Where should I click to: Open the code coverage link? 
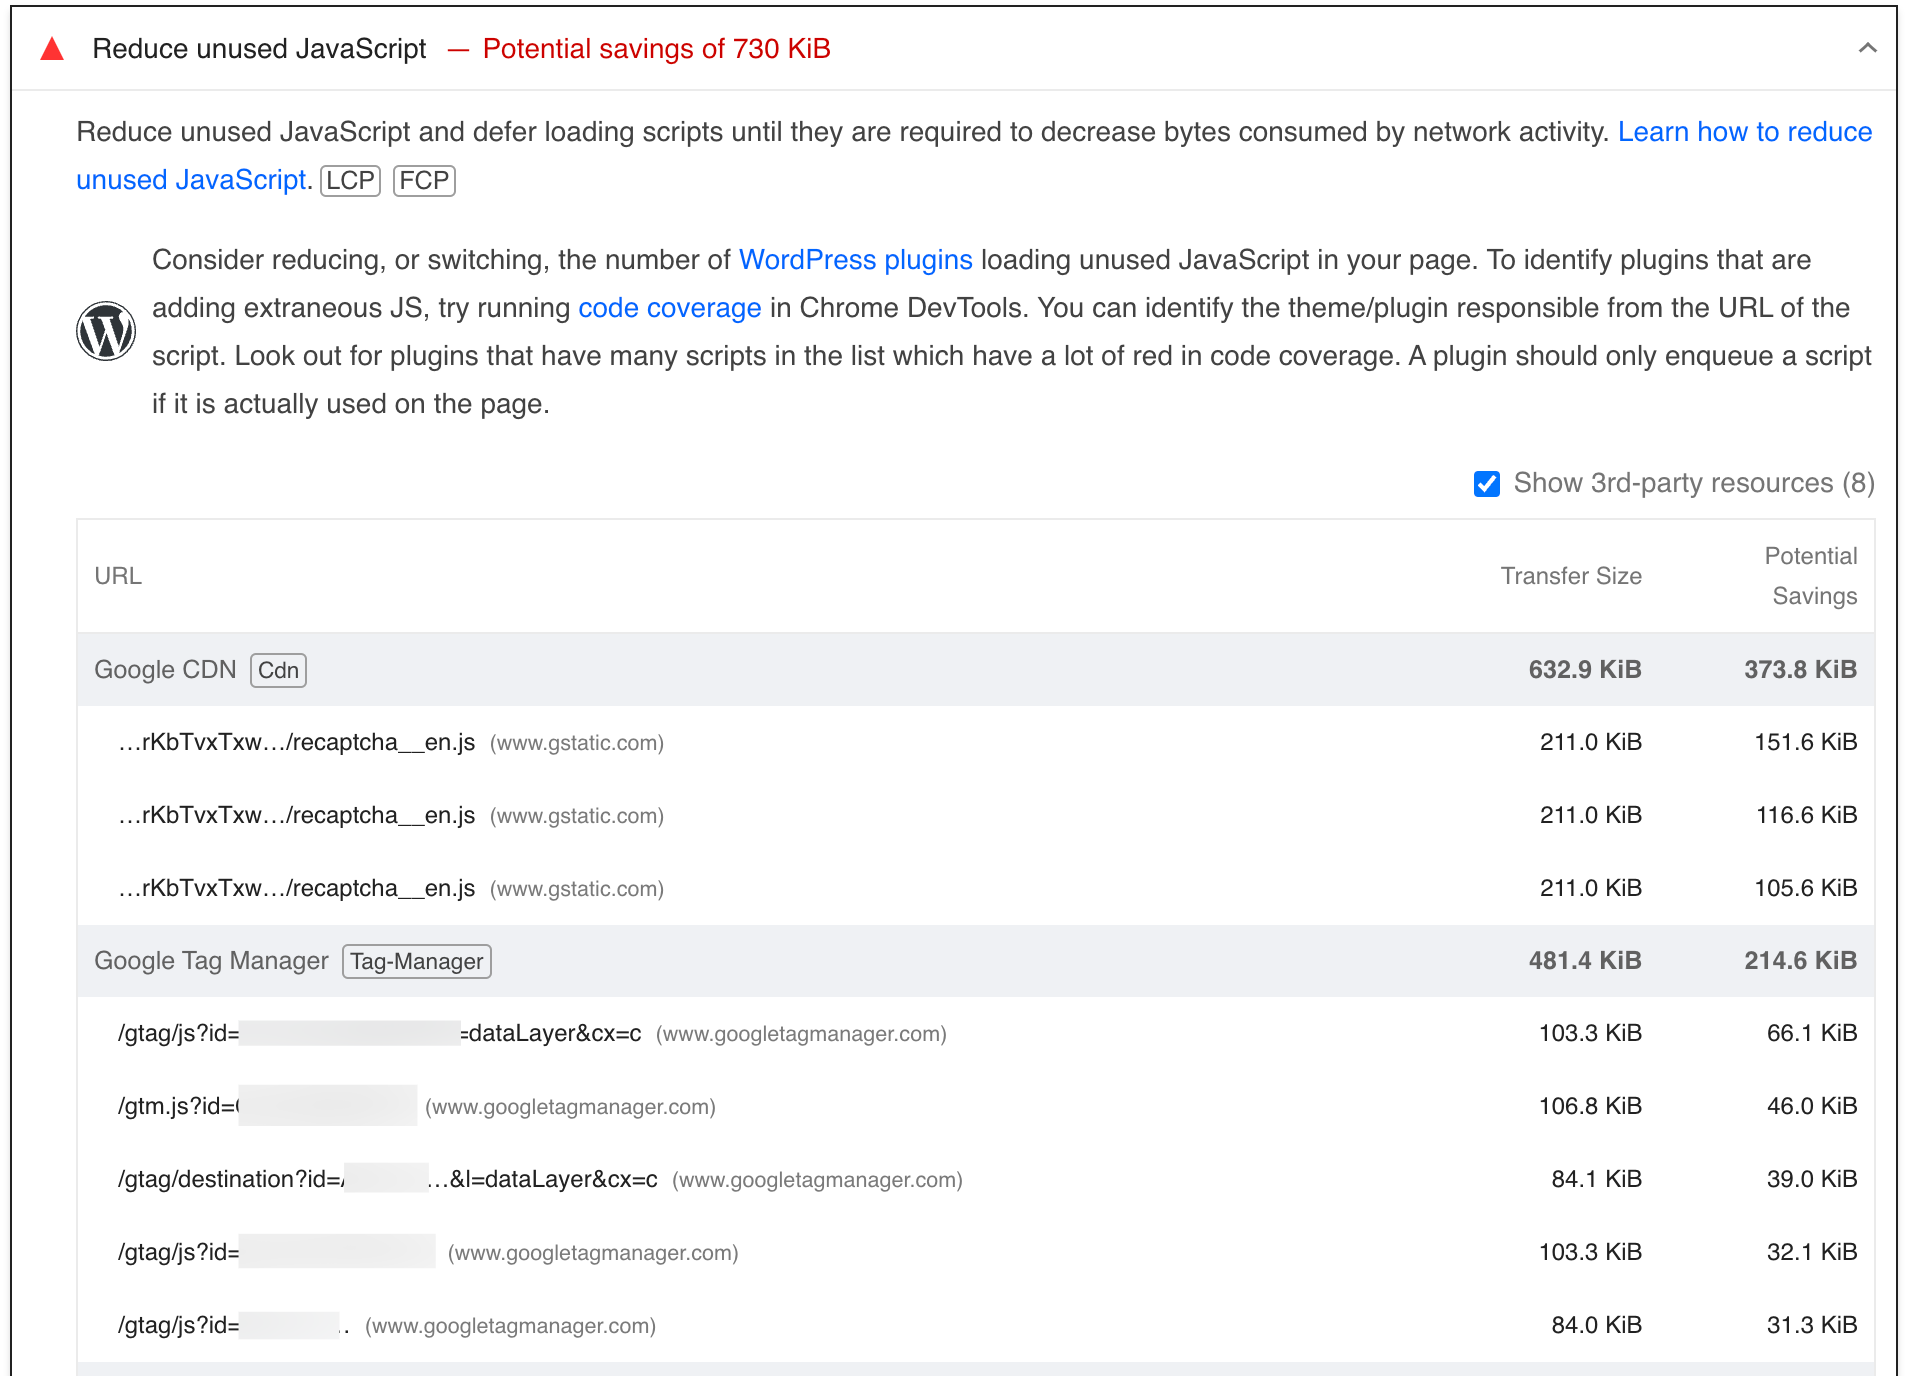pos(669,307)
